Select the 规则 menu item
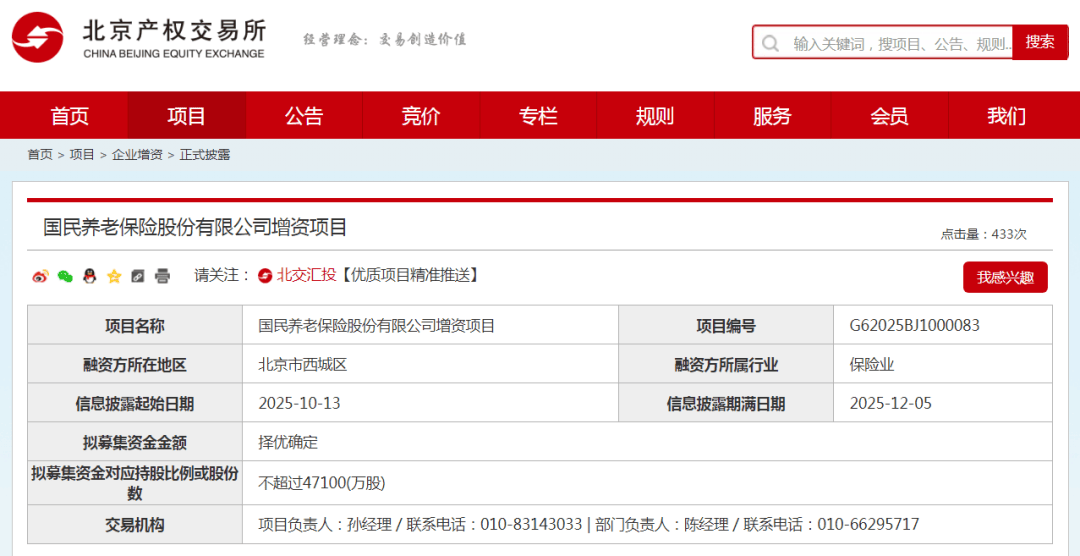The width and height of the screenshot is (1080, 556). click(x=655, y=116)
